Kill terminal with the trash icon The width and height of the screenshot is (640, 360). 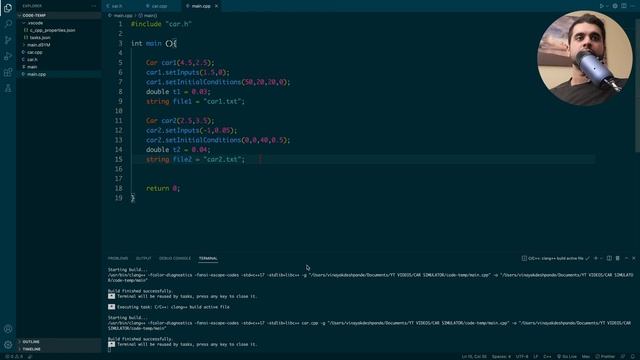pos(618,258)
